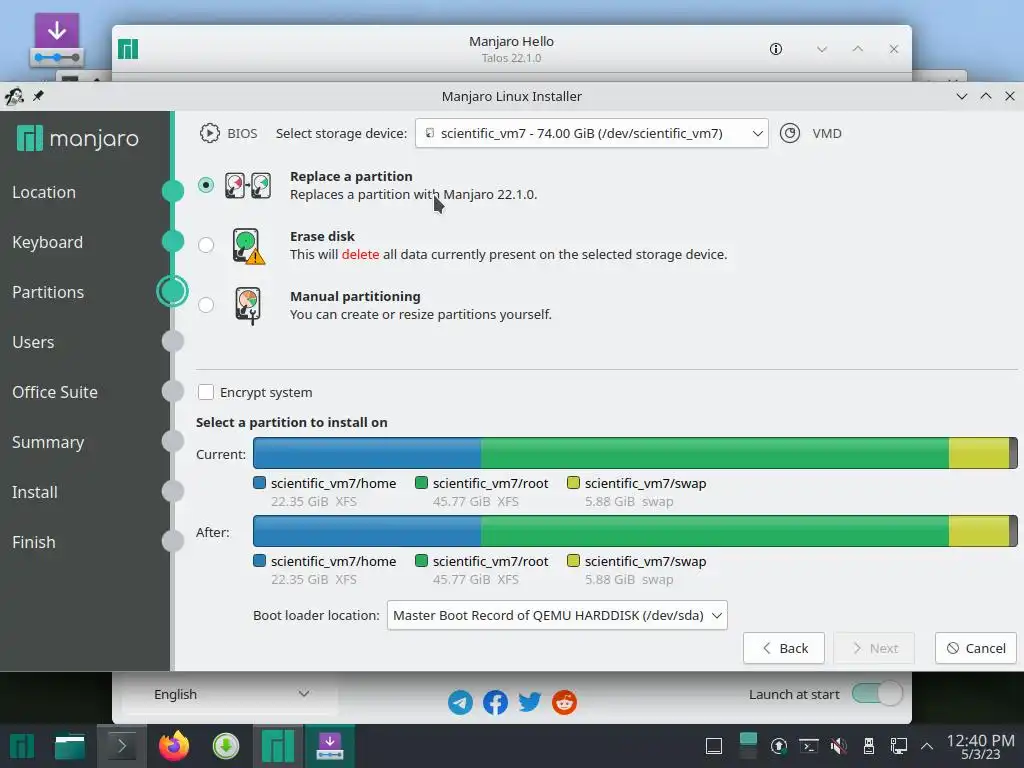The image size is (1024, 768).
Task: Launch Firefox from the taskbar
Action: pos(174,746)
